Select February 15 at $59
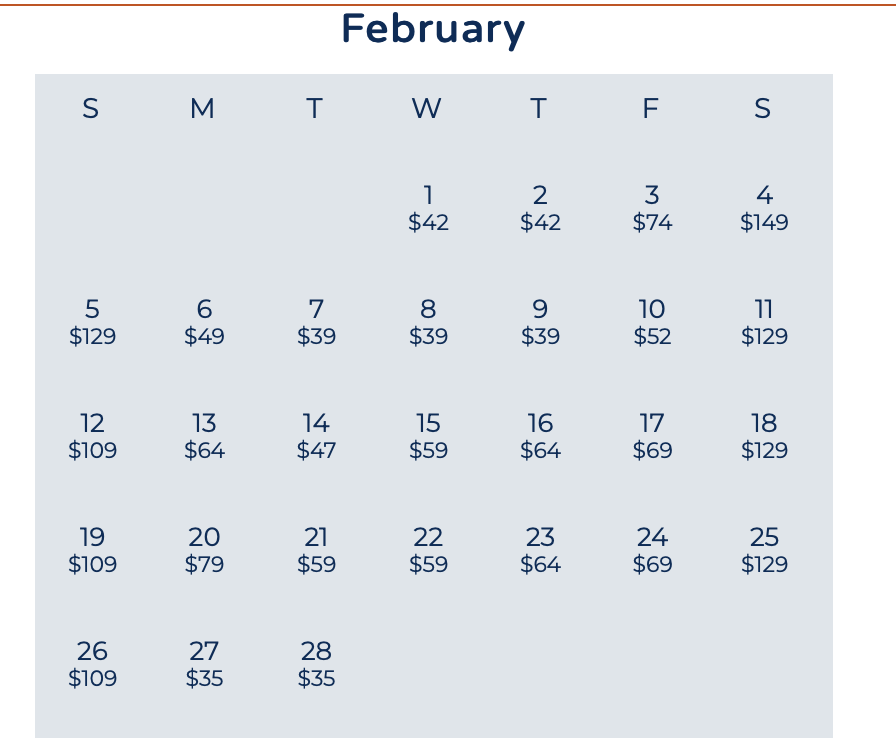This screenshot has width=896, height=742. (x=428, y=436)
